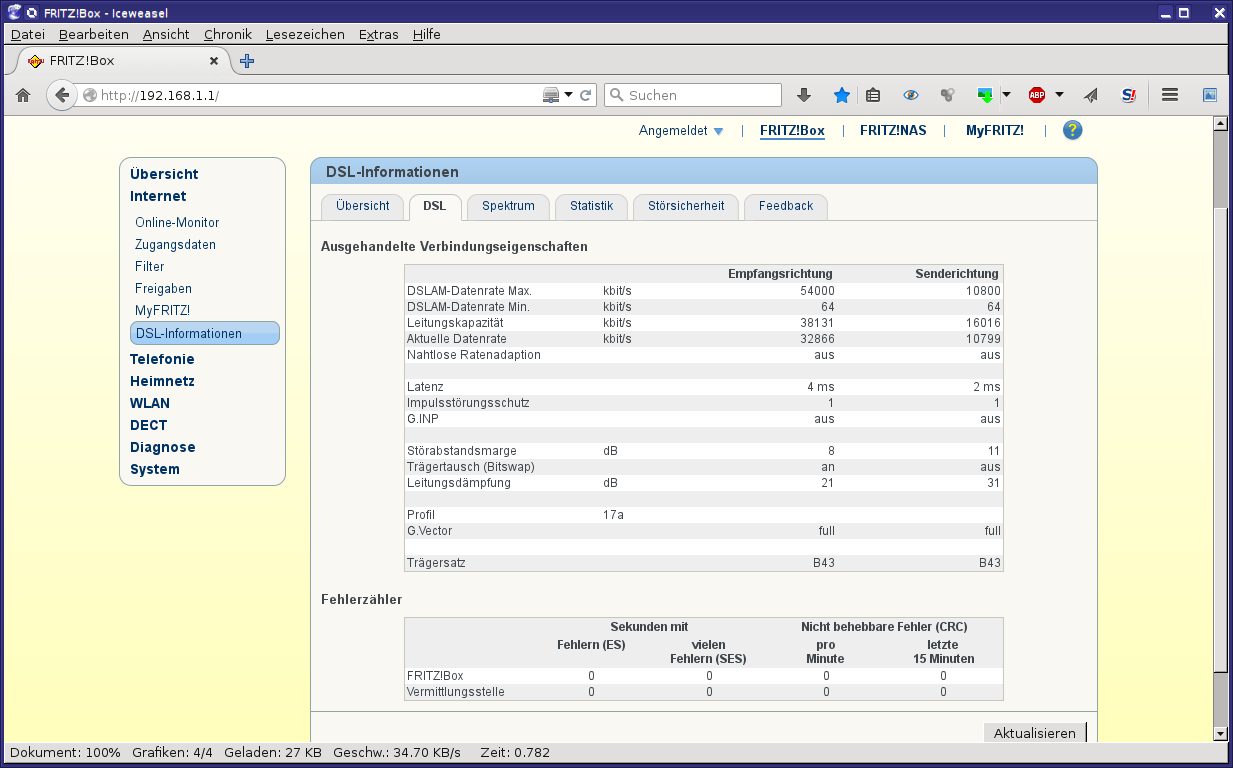Open the hamburger browser menu
The height and width of the screenshot is (768, 1233).
pyautogui.click(x=1170, y=95)
